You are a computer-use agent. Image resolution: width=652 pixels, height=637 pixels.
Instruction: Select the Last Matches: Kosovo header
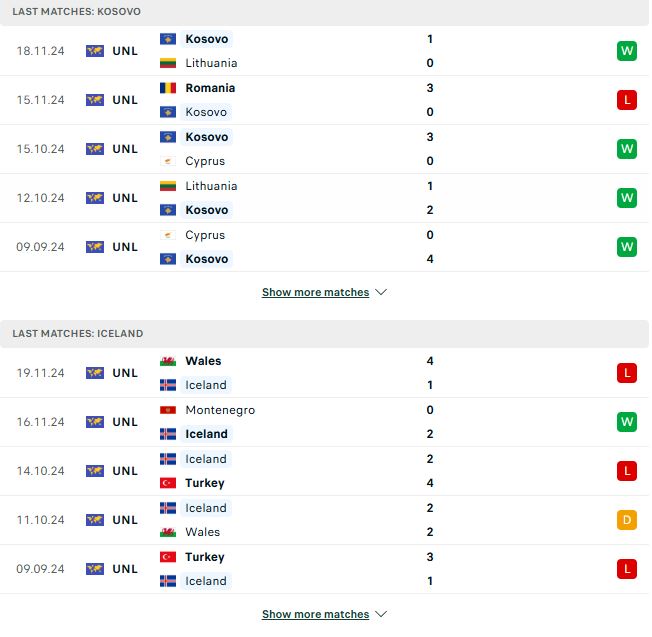coord(77,11)
